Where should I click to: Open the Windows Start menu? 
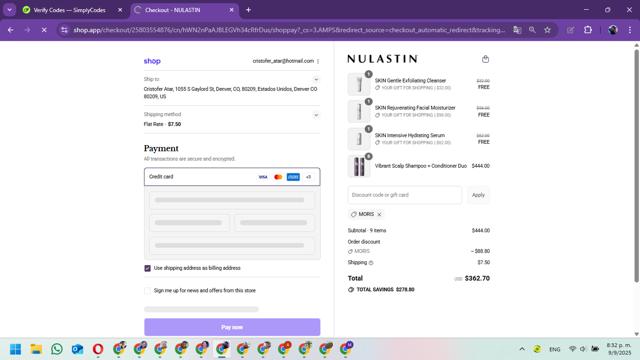pos(16,349)
